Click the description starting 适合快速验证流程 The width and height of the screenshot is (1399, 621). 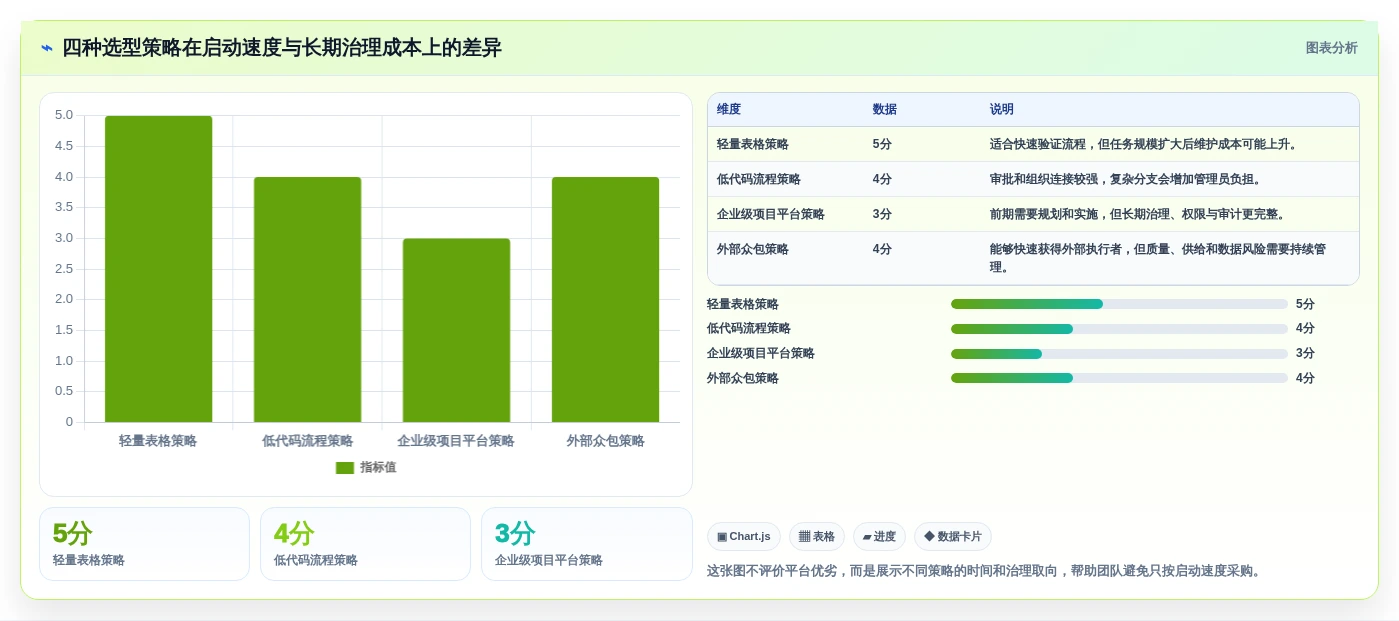point(1143,145)
